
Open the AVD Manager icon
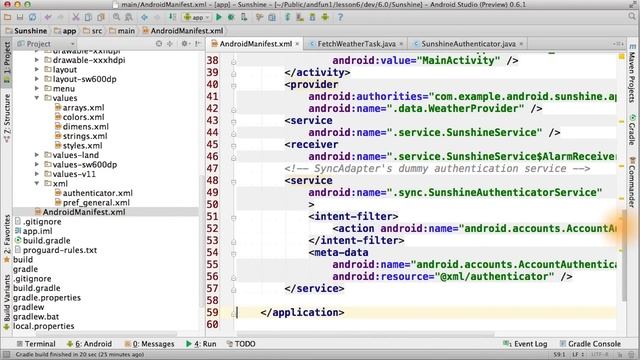point(300,18)
